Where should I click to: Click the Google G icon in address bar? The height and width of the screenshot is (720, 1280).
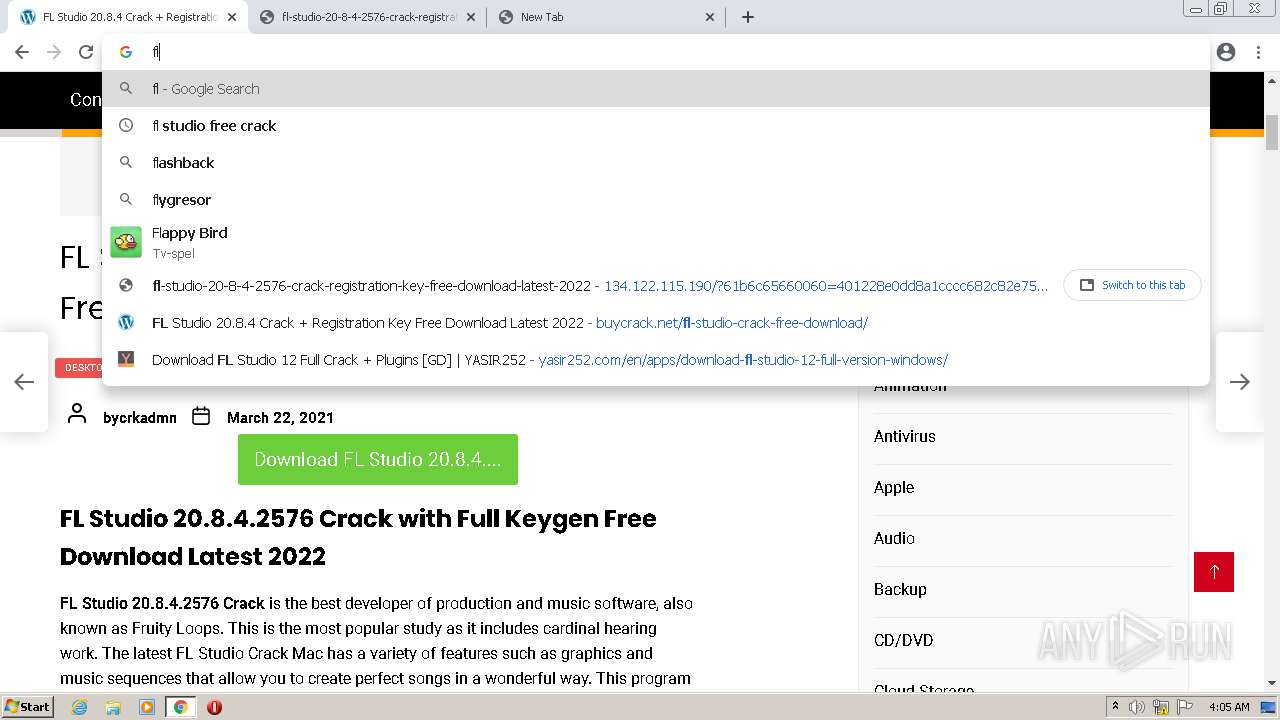tap(126, 52)
